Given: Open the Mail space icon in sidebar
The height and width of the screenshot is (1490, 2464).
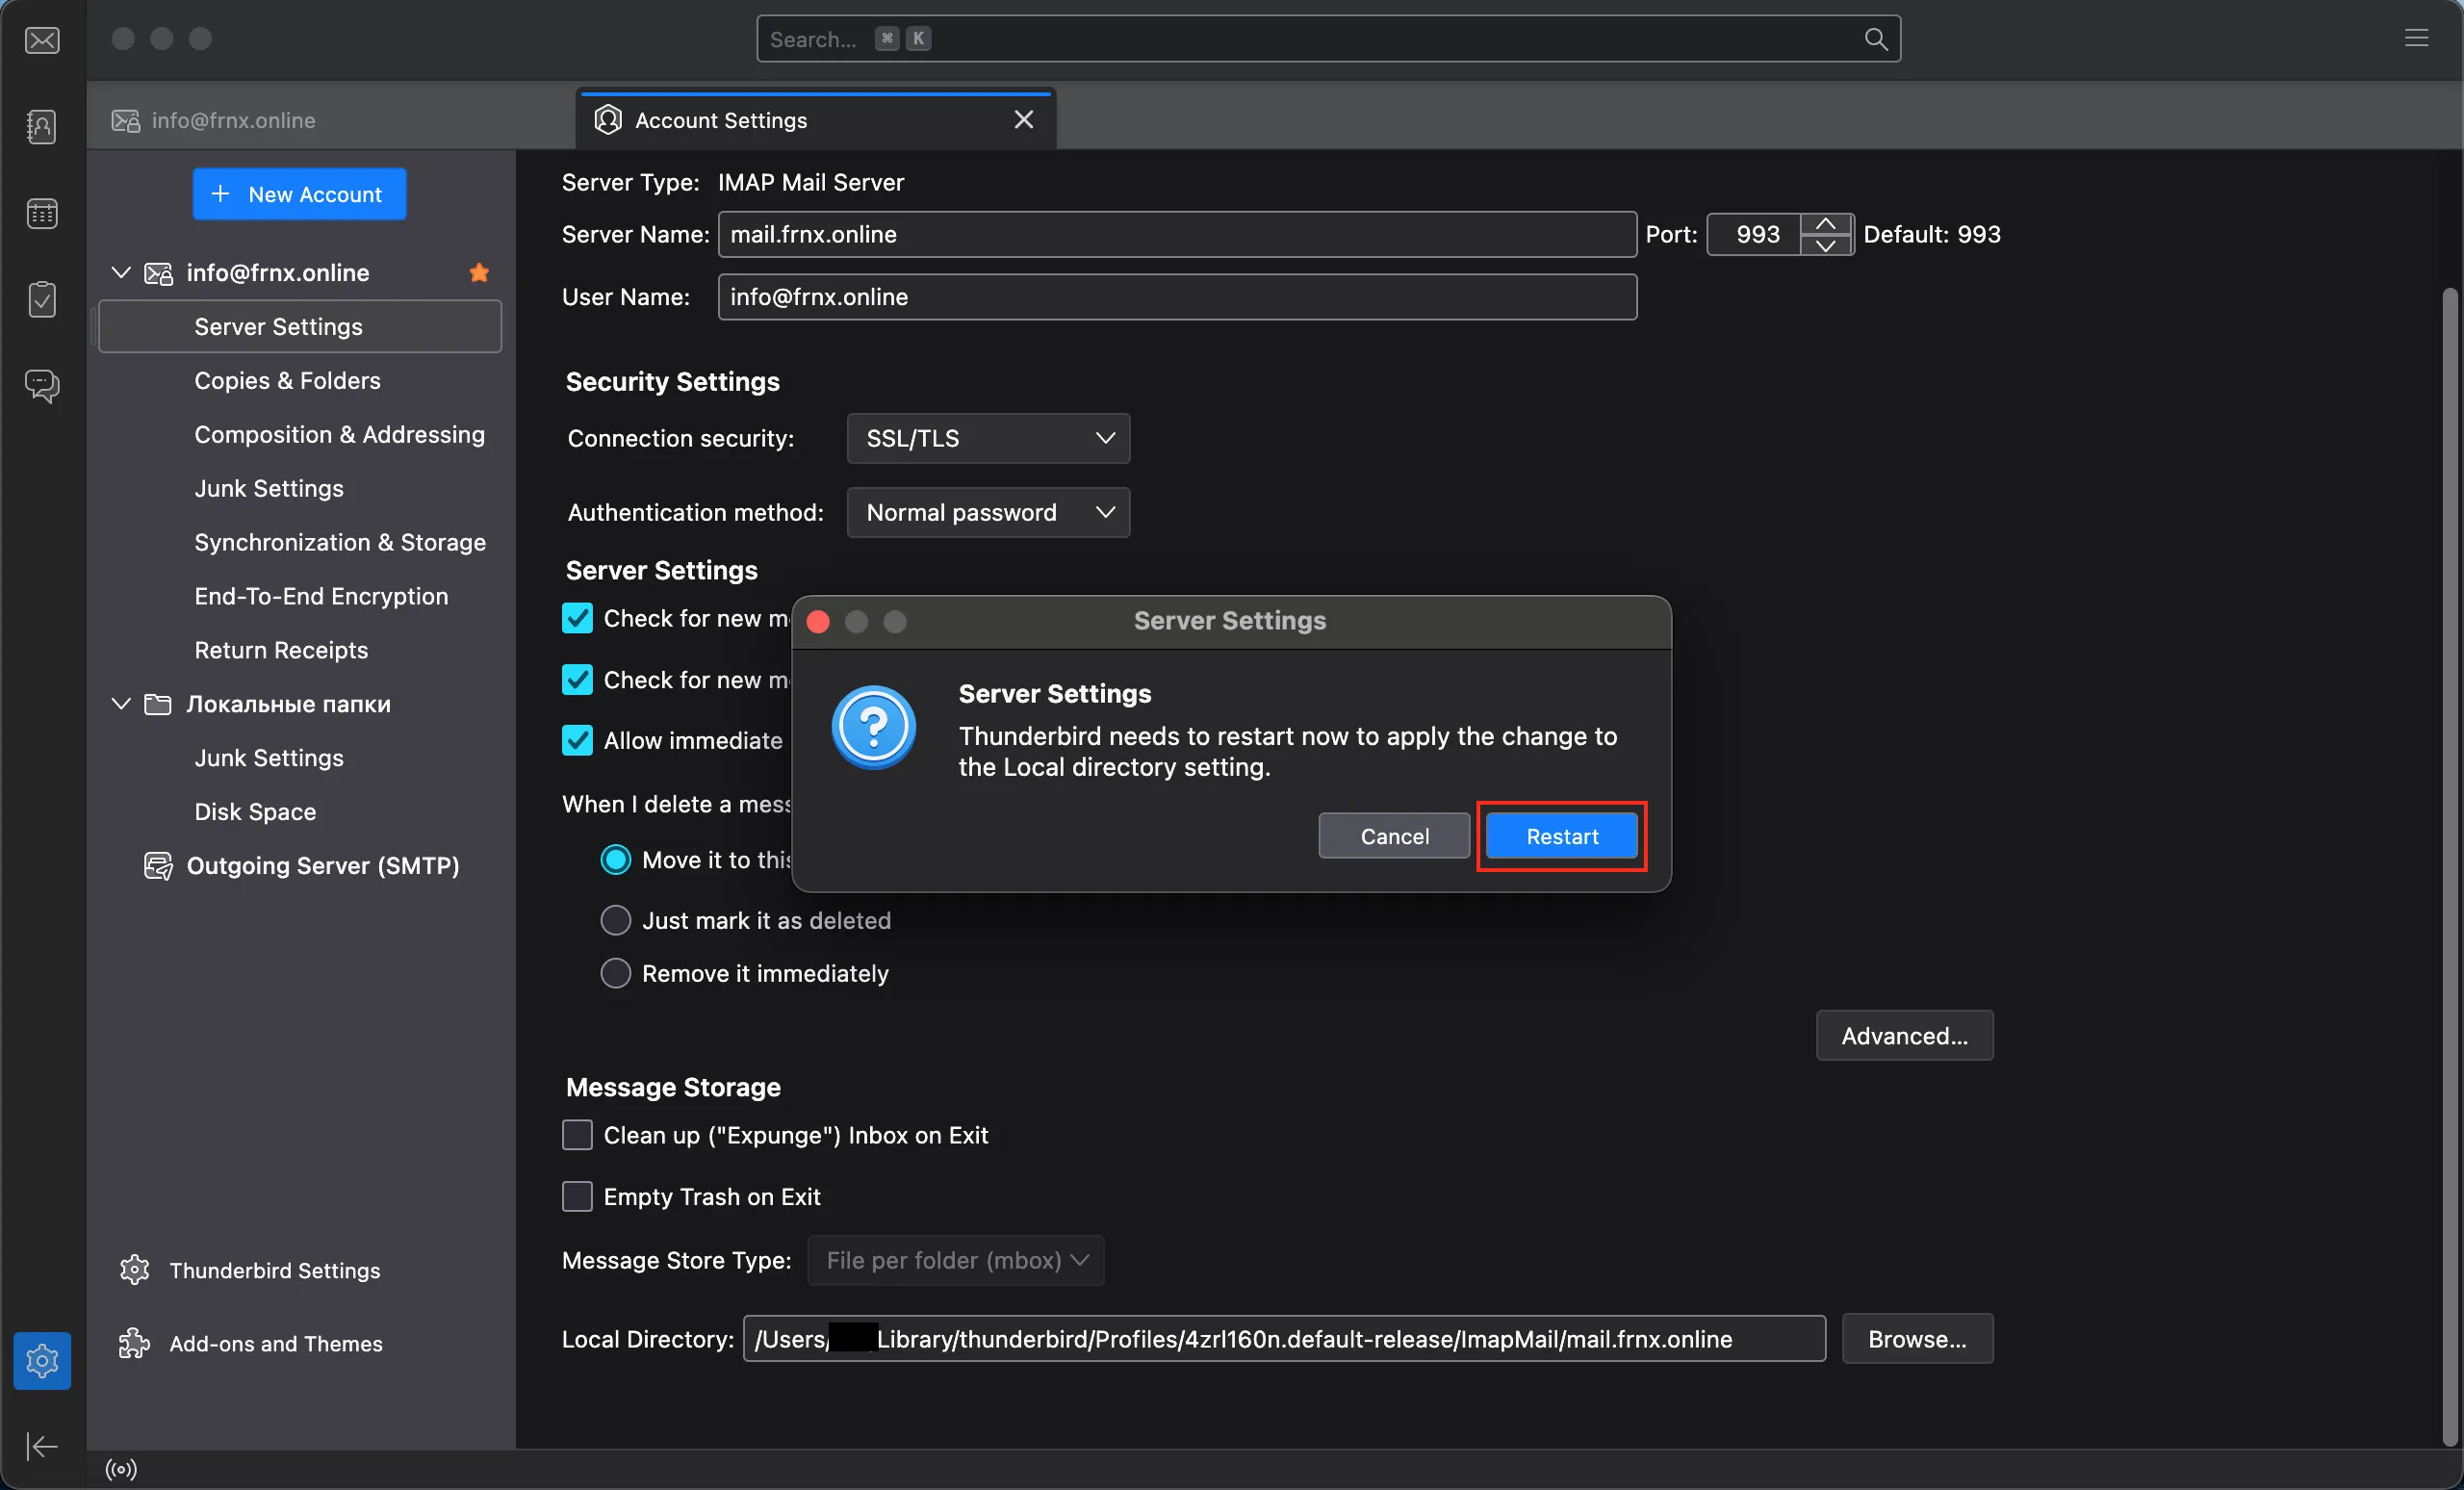Looking at the screenshot, I should tap(42, 40).
